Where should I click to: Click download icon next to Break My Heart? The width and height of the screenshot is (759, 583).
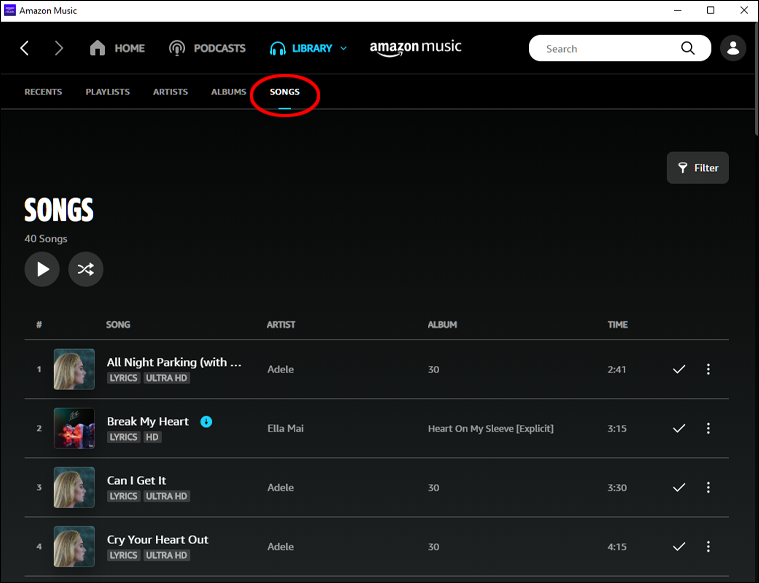tap(206, 421)
